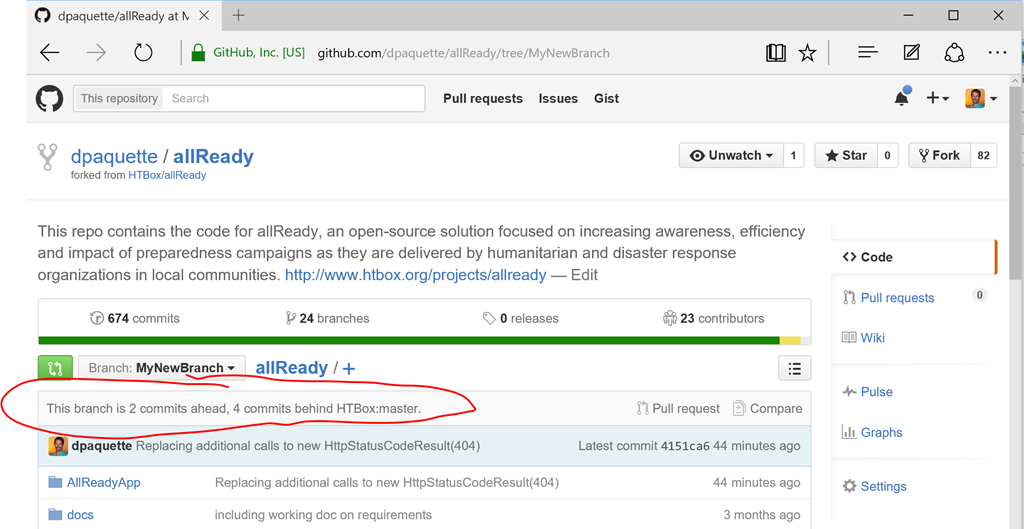Open Edge more actions ellipsis
Viewport: 1024px width, 529px height.
(x=997, y=53)
